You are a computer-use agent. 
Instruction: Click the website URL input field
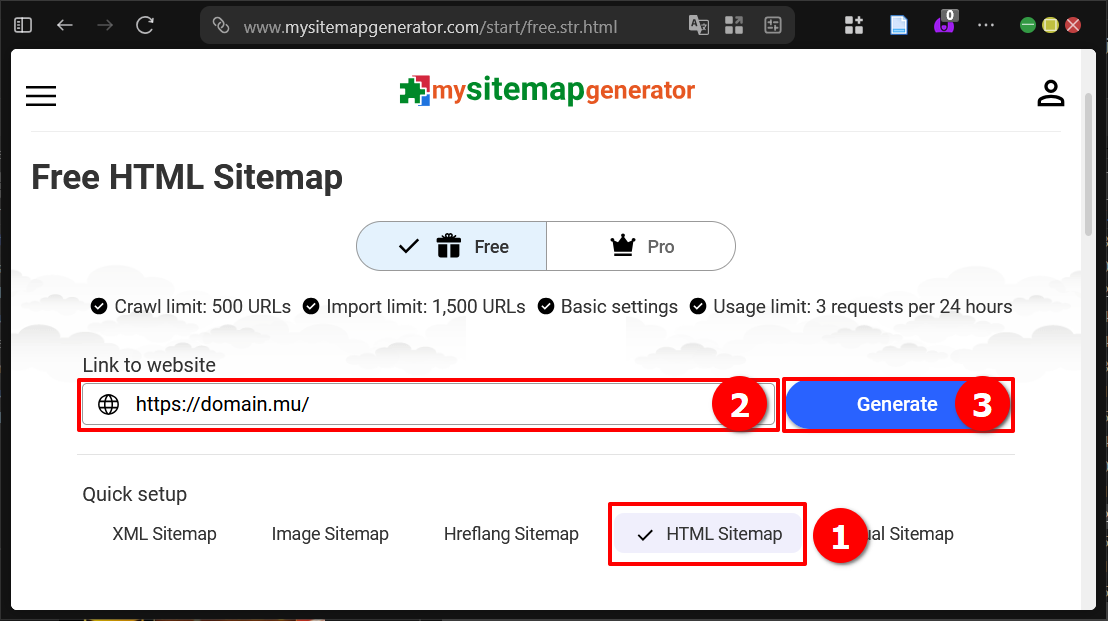tap(400, 404)
